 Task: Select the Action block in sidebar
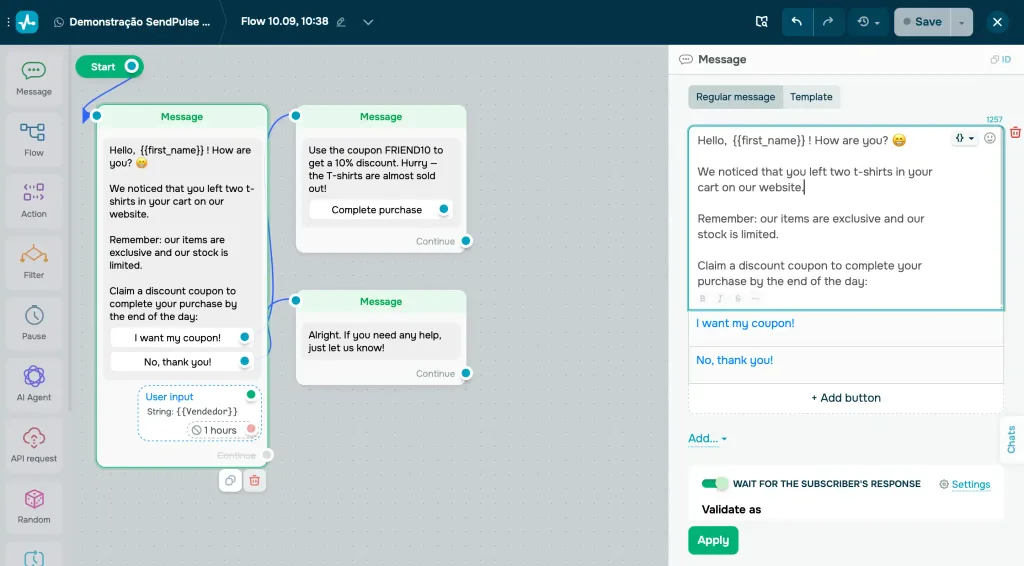[x=34, y=201]
